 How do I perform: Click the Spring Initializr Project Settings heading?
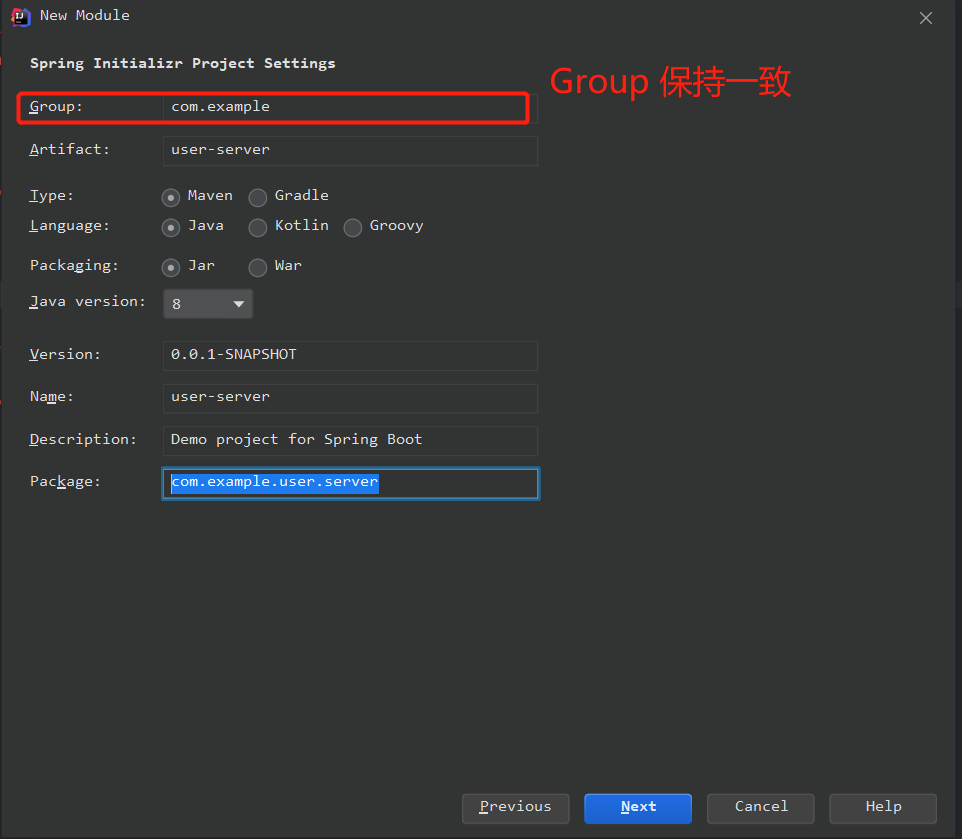(x=183, y=64)
